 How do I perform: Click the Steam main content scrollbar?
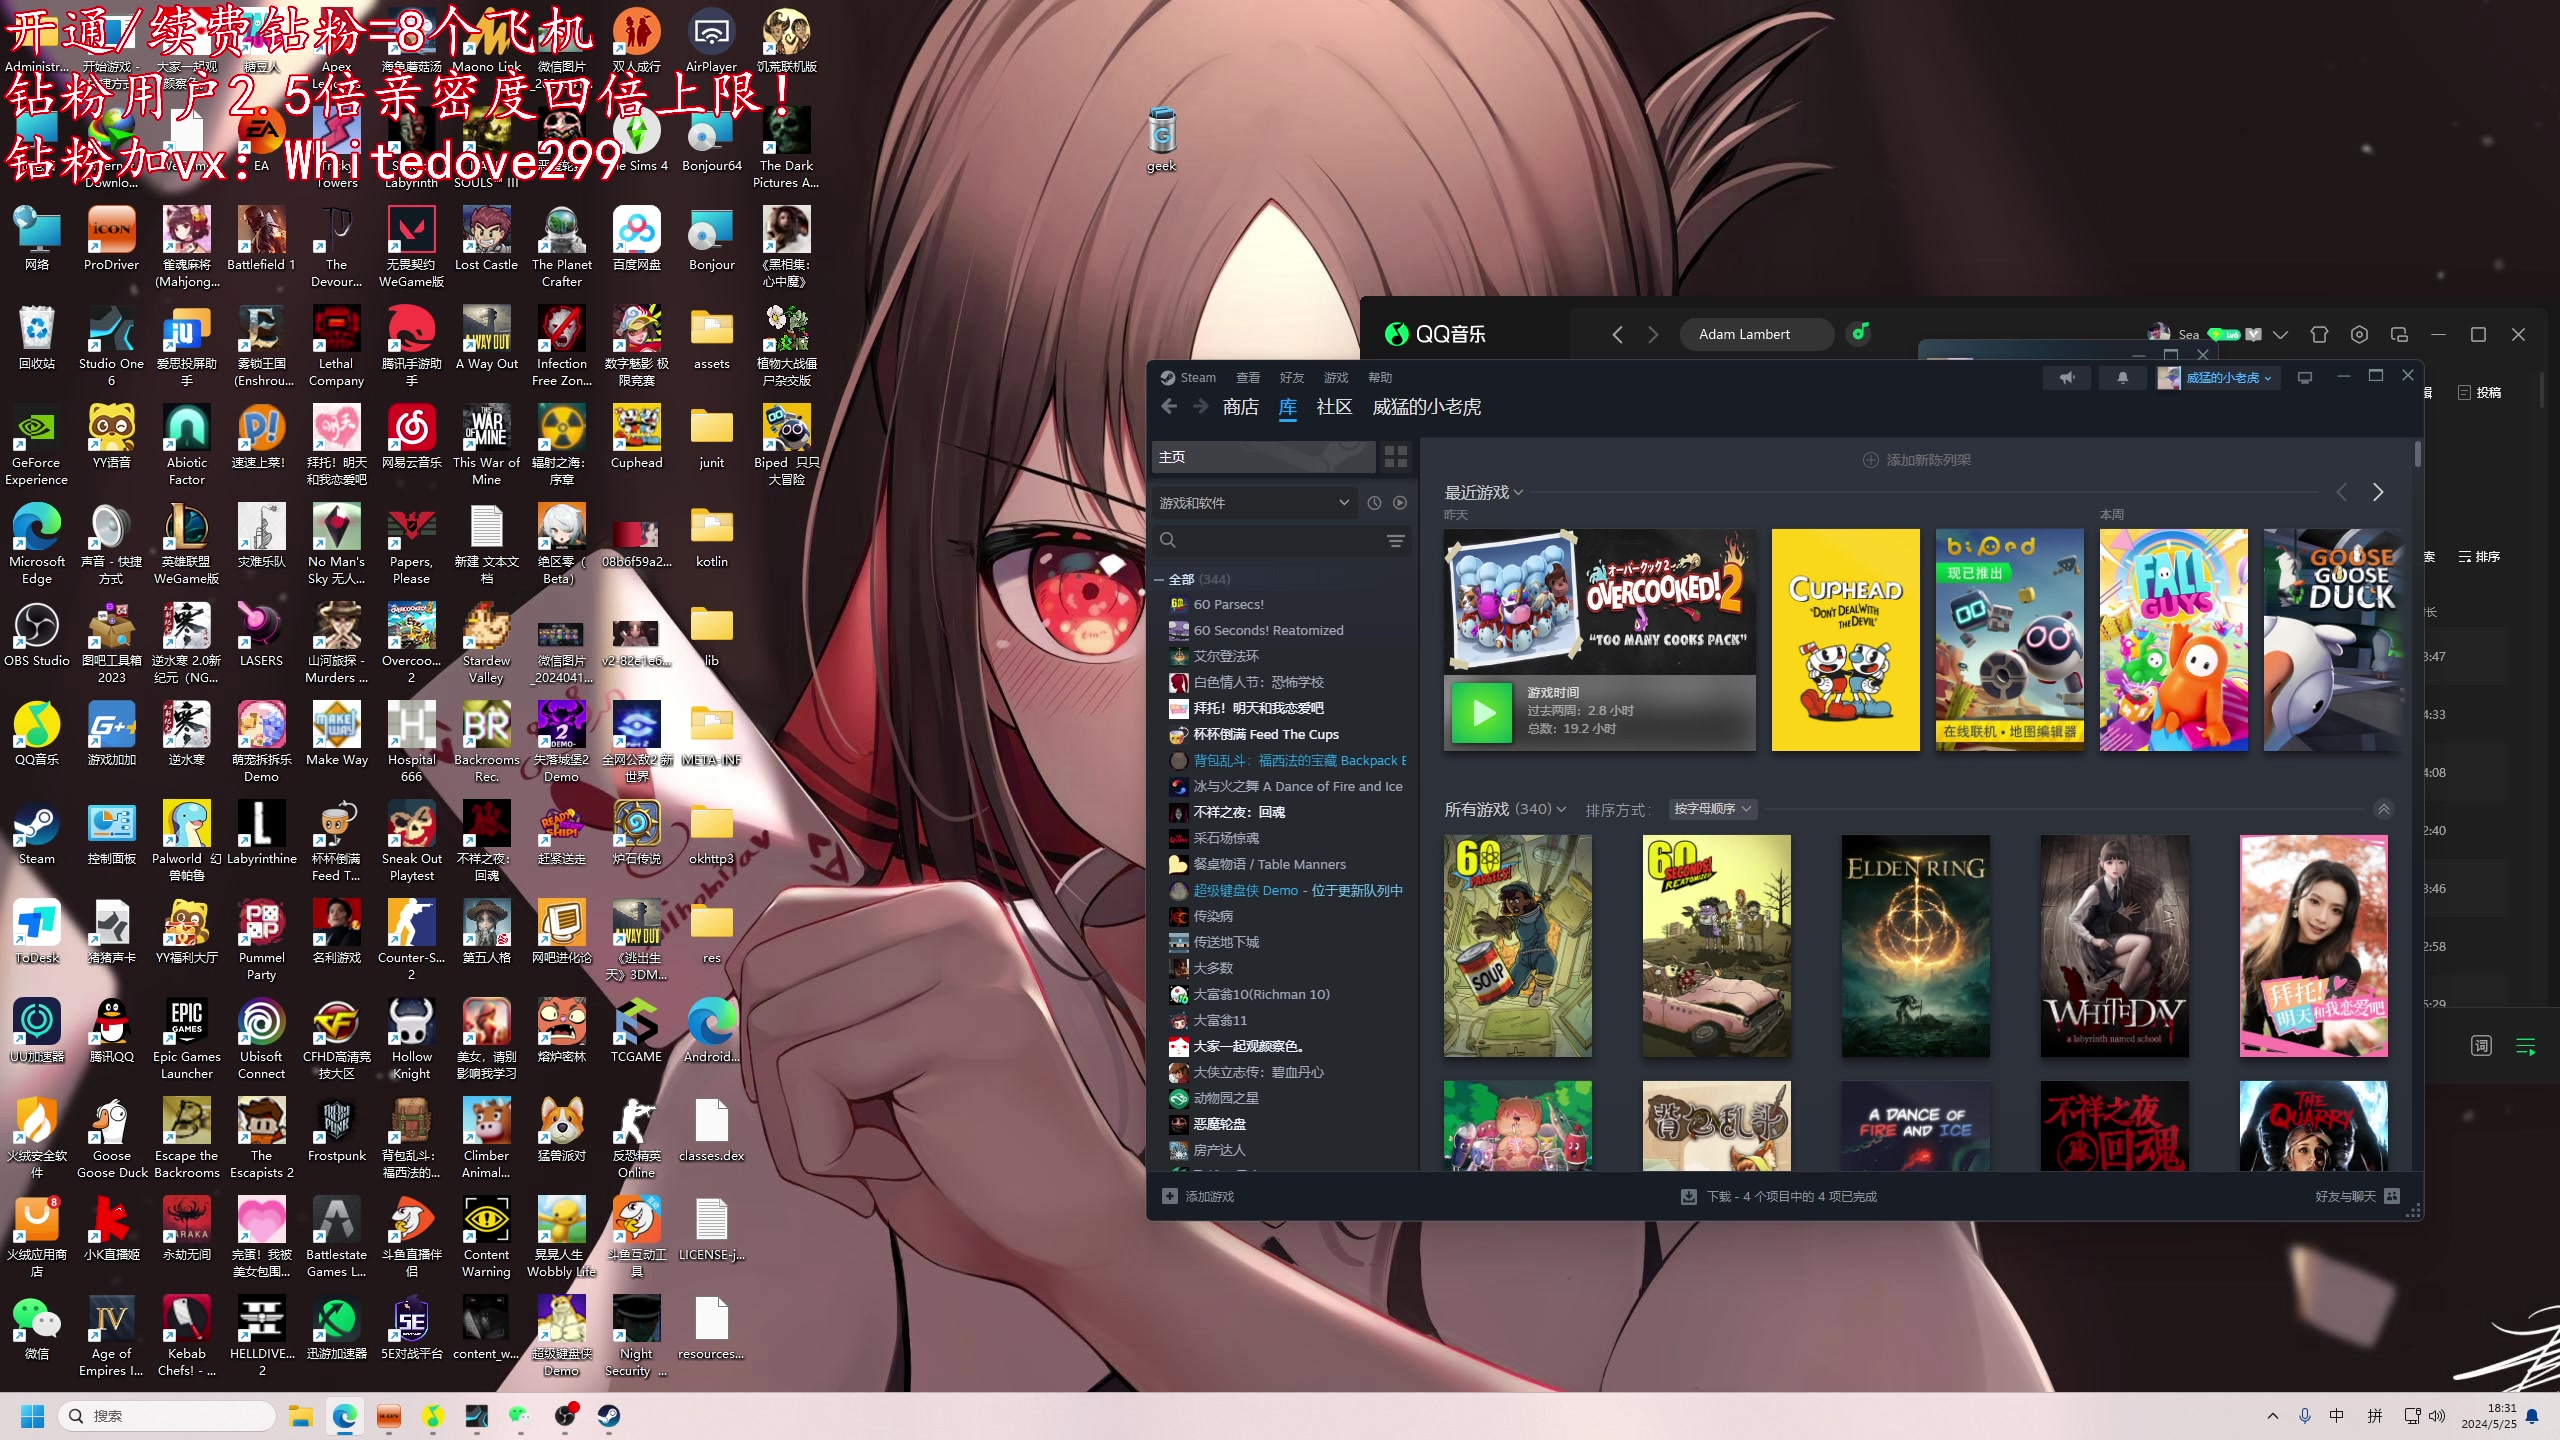[x=2417, y=455]
